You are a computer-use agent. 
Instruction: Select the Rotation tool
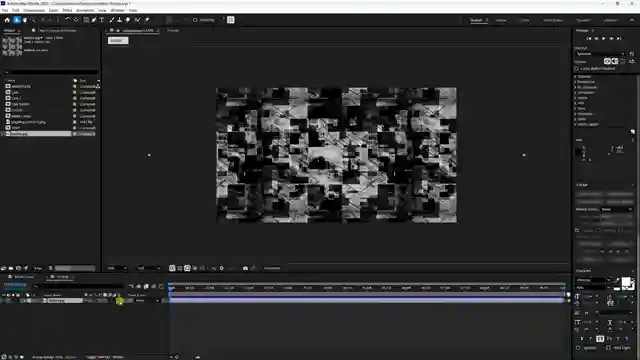click(68, 20)
